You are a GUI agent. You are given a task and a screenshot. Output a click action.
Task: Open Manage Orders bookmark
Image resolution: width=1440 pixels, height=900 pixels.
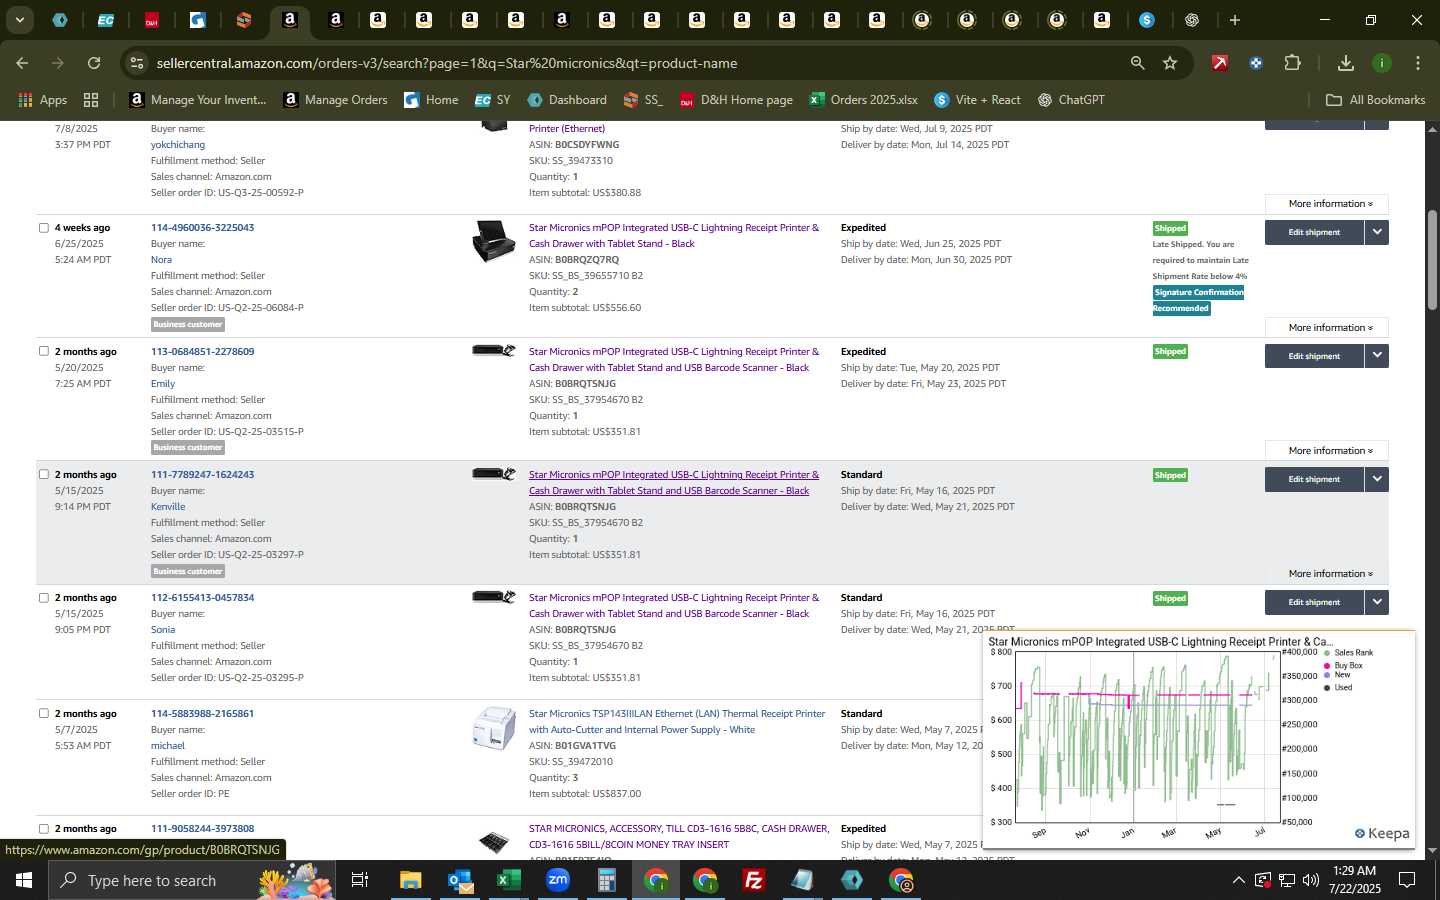coord(335,100)
